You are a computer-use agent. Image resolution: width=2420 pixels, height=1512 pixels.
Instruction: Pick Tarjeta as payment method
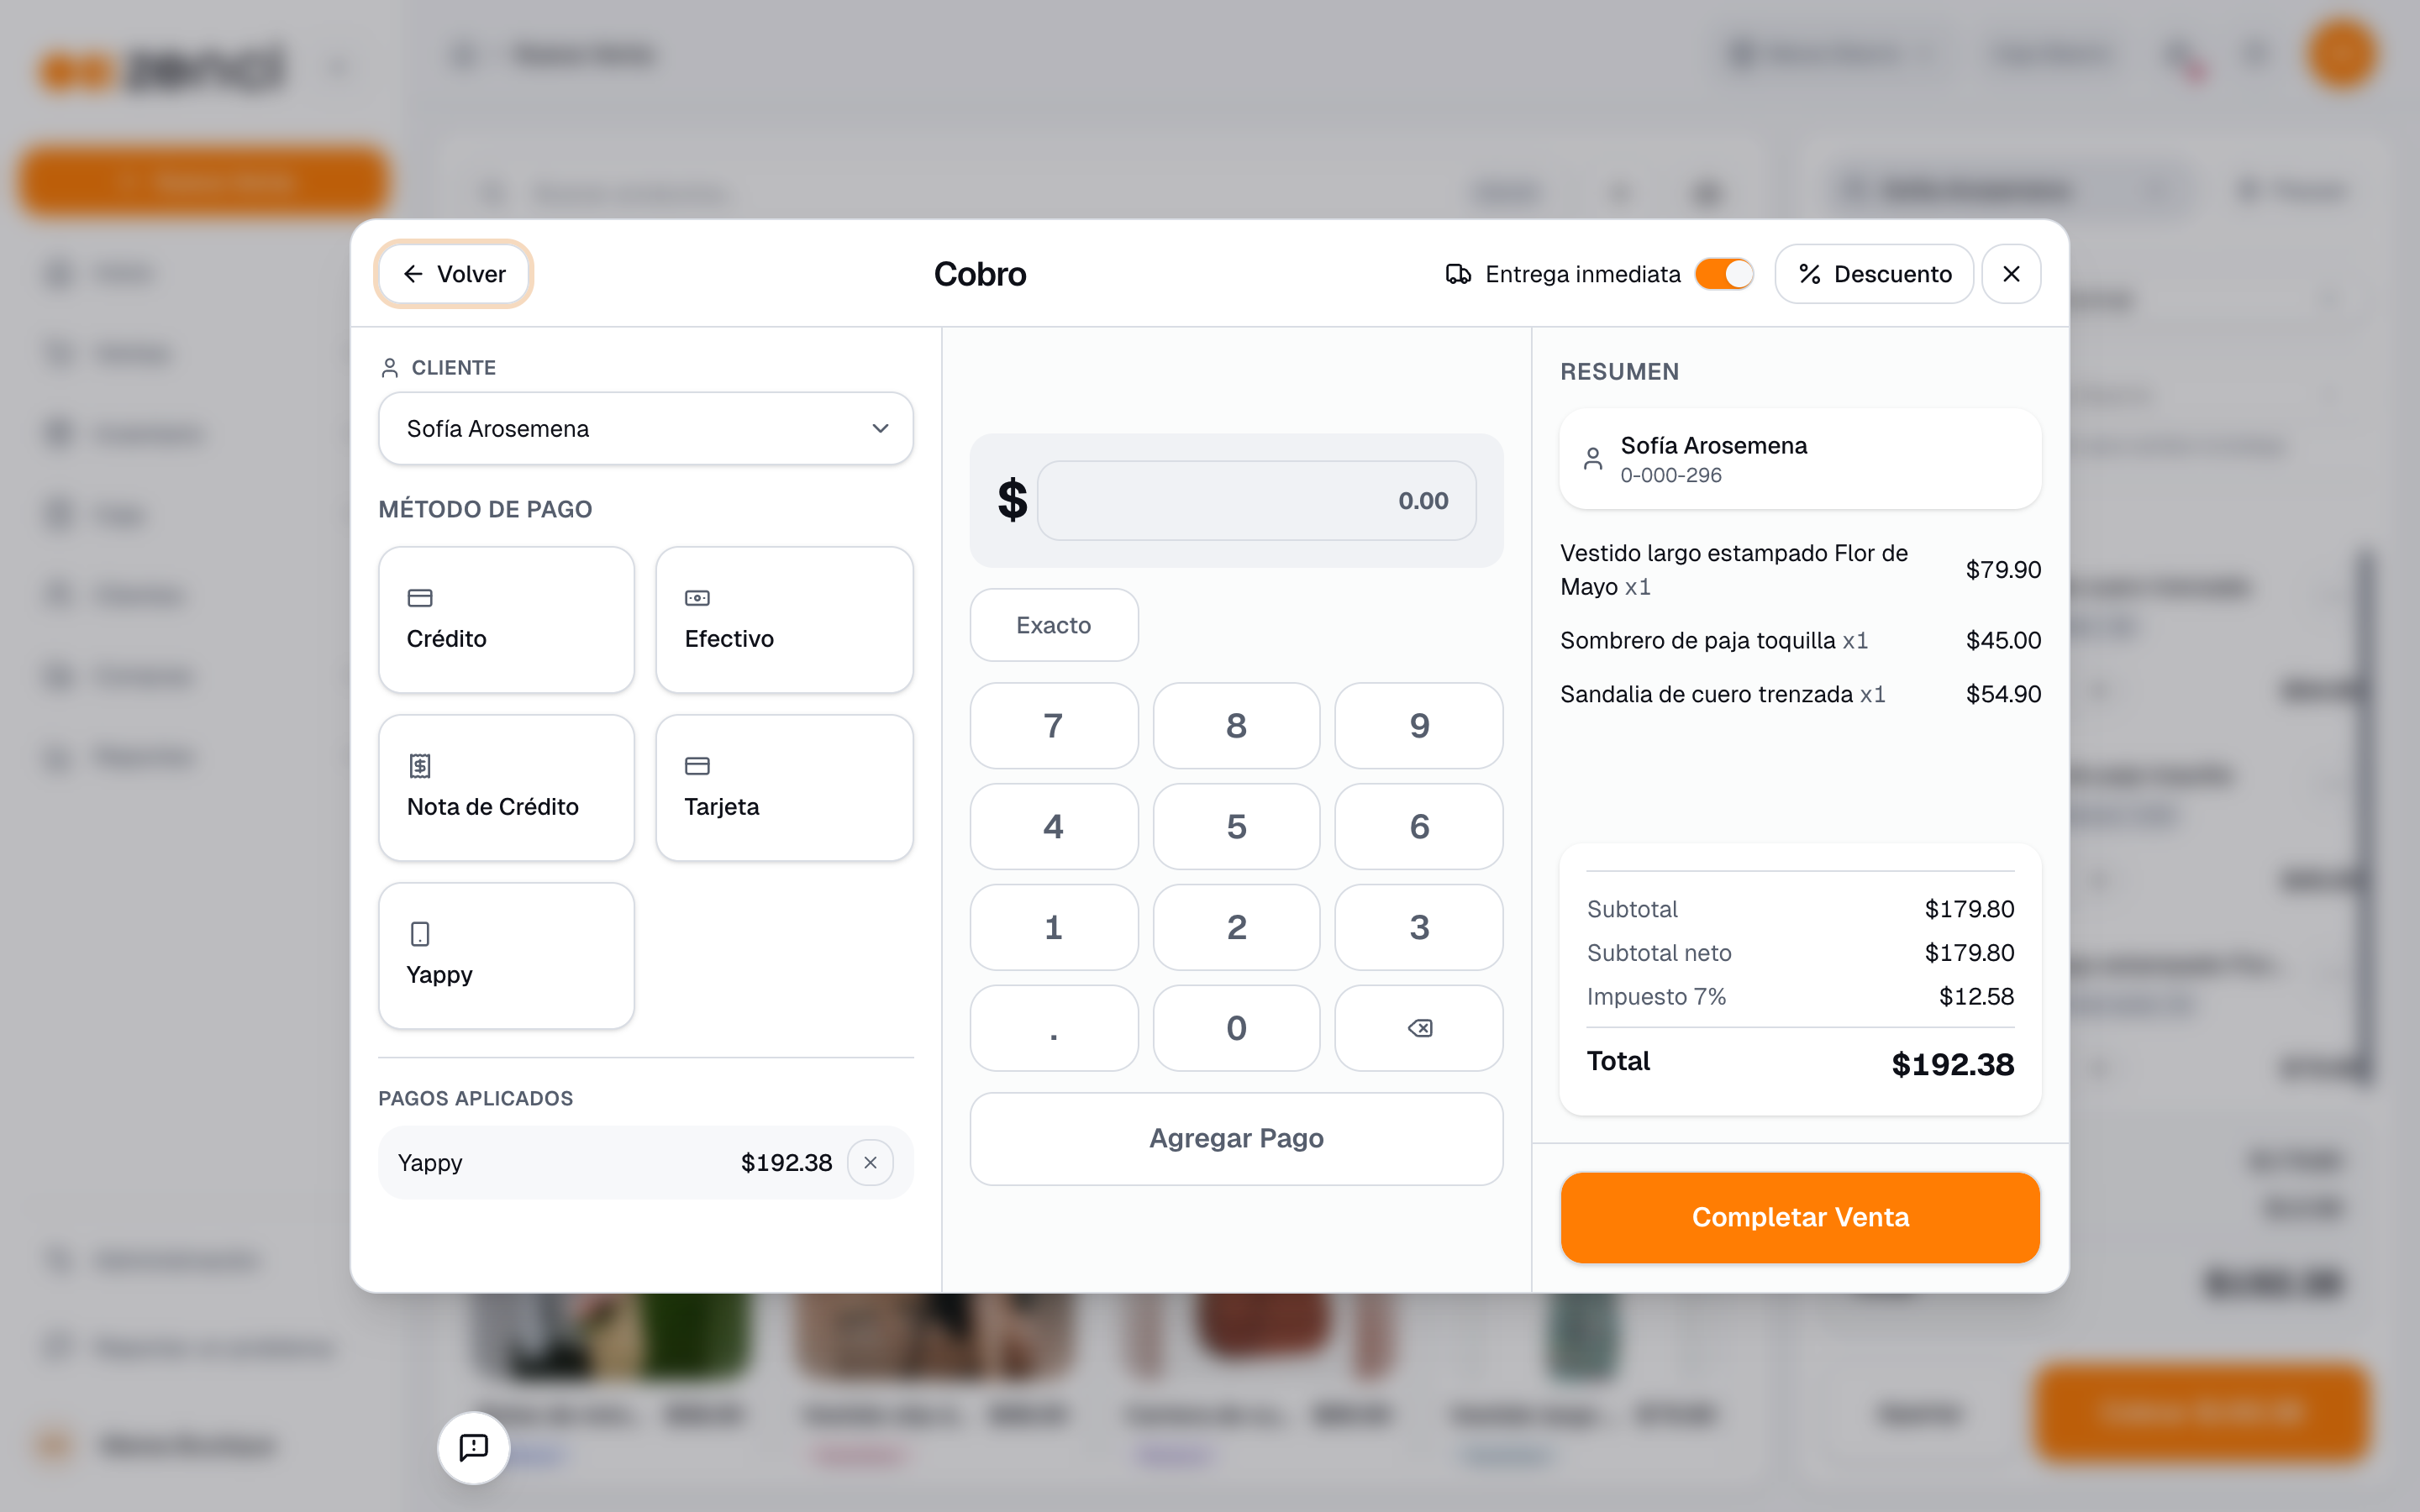[x=784, y=787]
